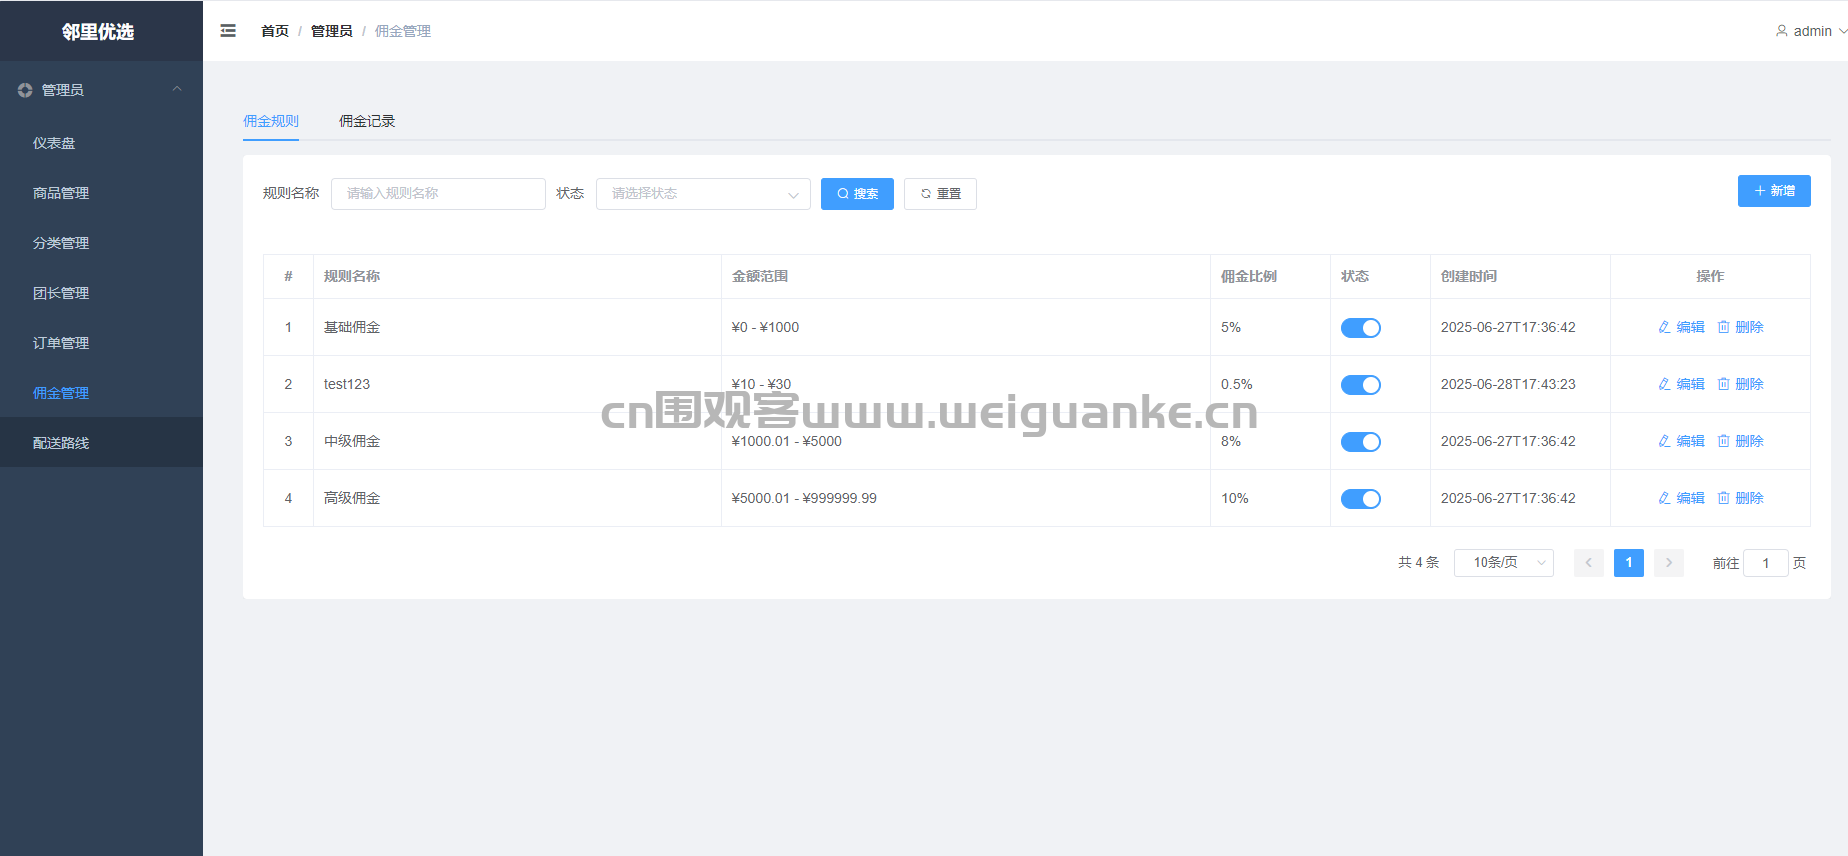The image size is (1848, 856).
Task: Collapse sidebar with the hamburger icon
Action: [228, 31]
